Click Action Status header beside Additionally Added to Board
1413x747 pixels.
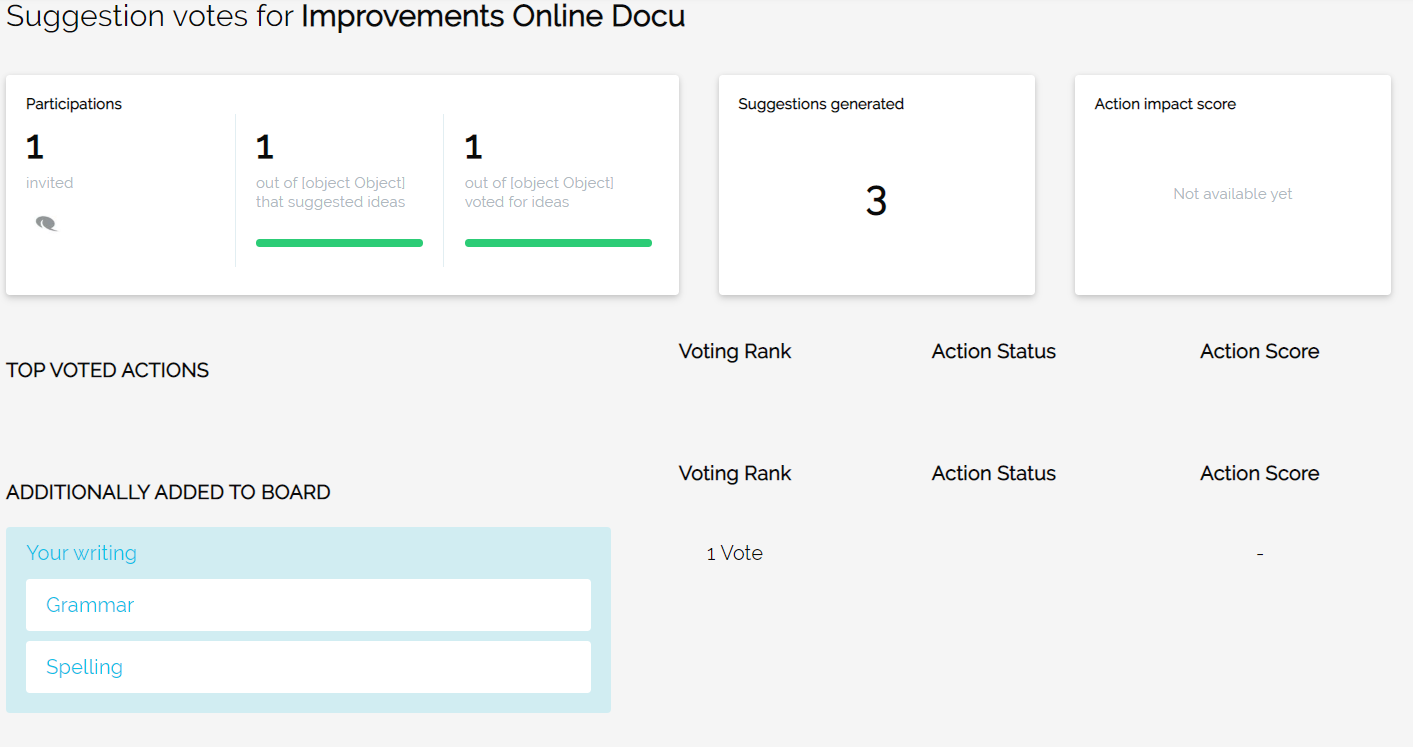[x=994, y=473]
